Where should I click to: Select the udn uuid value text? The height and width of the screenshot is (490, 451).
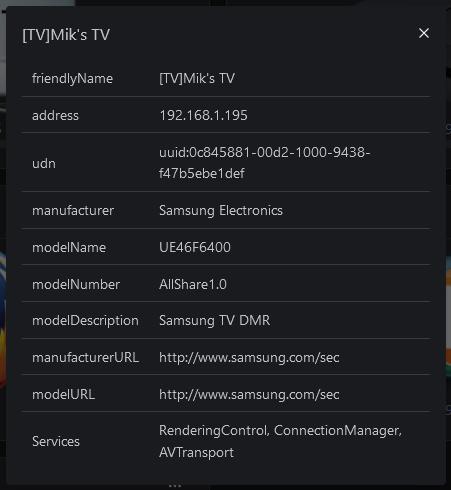265,163
